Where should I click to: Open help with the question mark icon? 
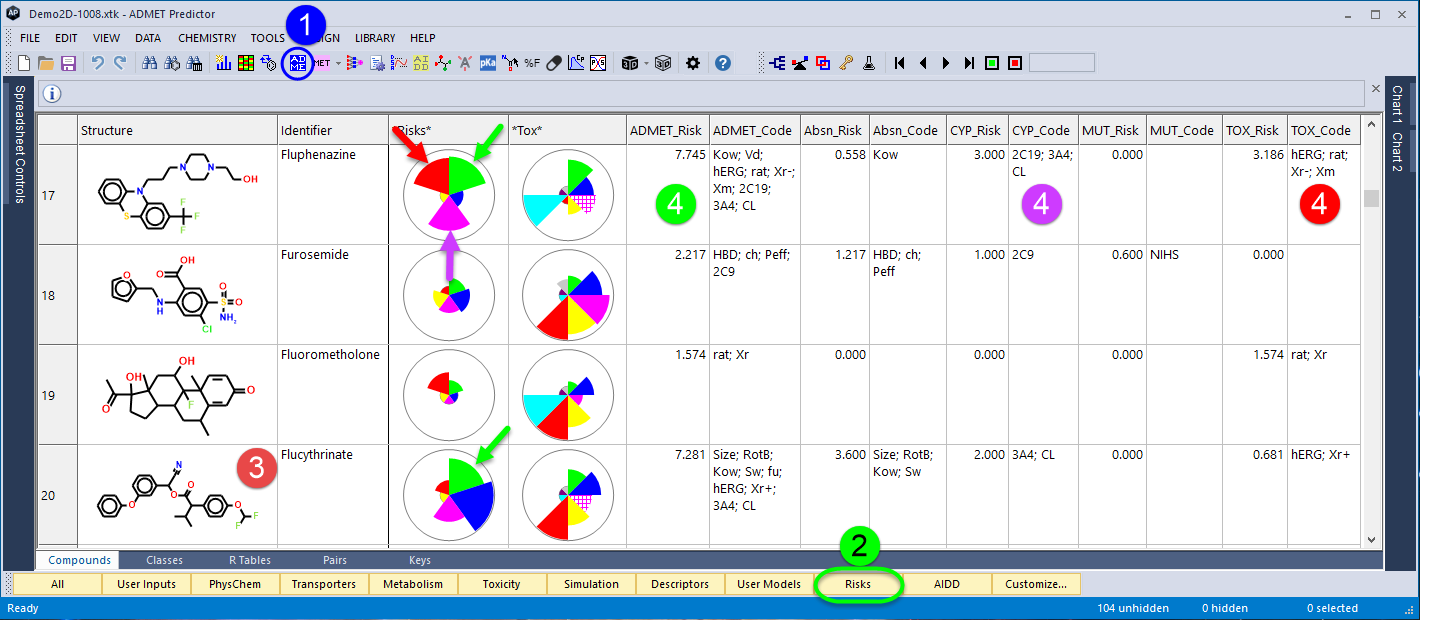tap(723, 63)
